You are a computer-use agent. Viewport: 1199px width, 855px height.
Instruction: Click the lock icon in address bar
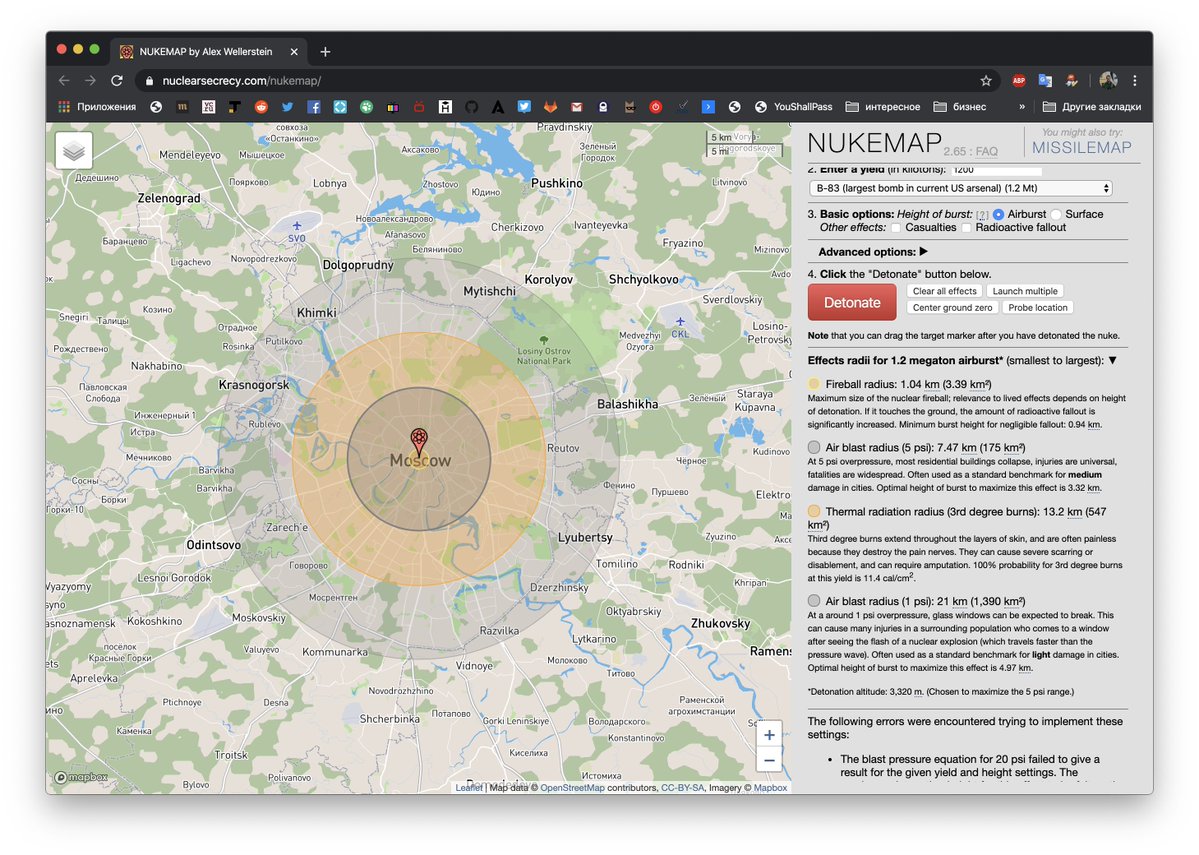point(149,80)
